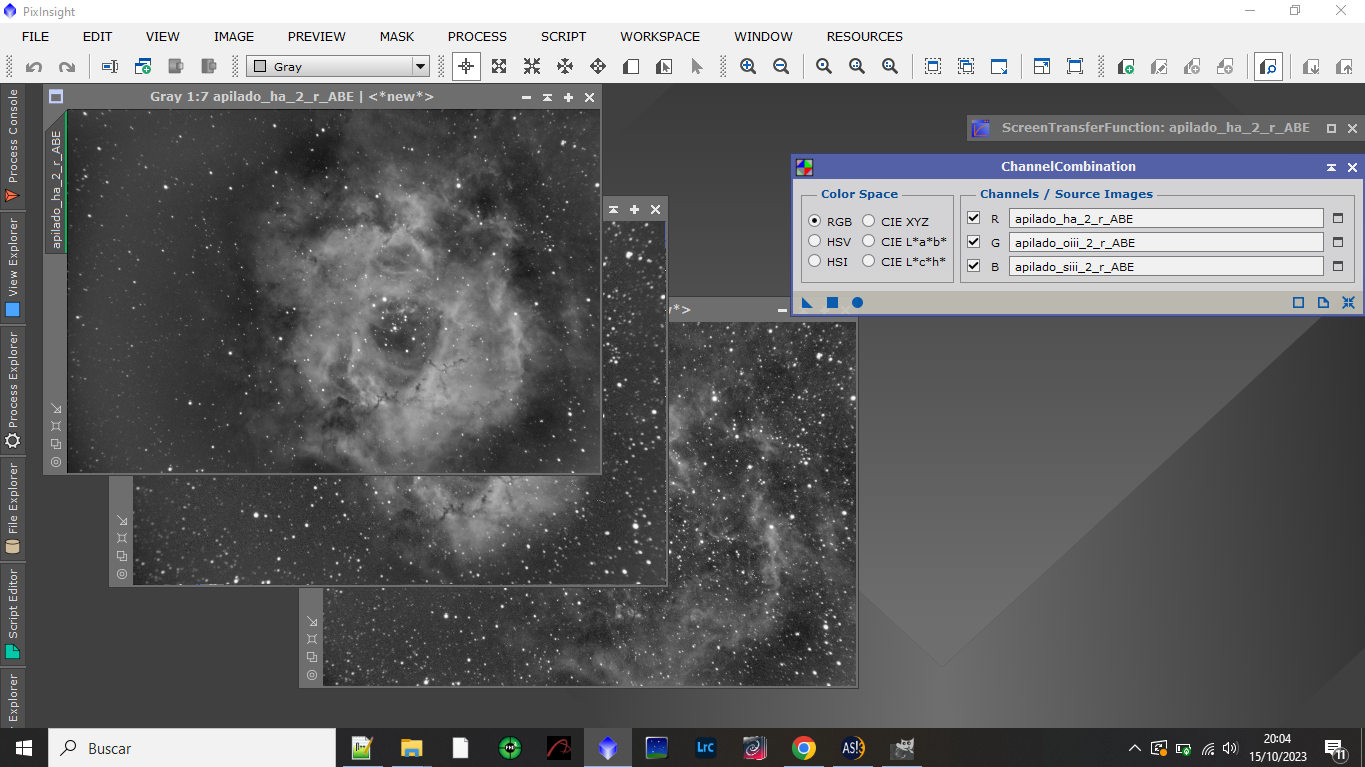Shade the ChannelCombination window
Viewport: 1365px width, 767px height.
coord(1332,168)
